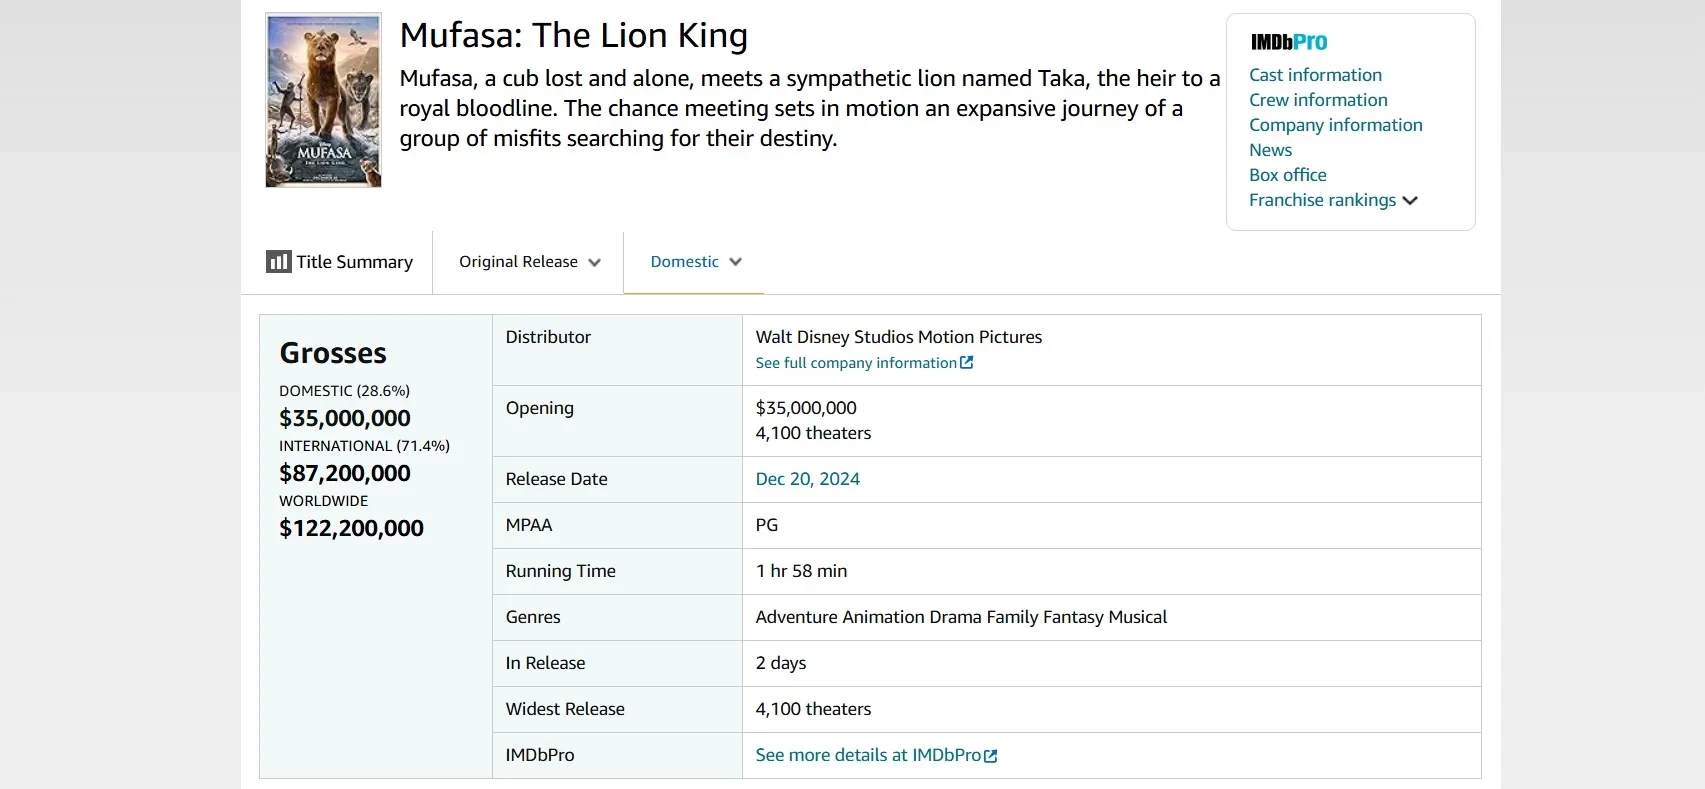Click the Franchise rankings link
Image resolution: width=1705 pixels, height=789 pixels.
tap(1322, 200)
